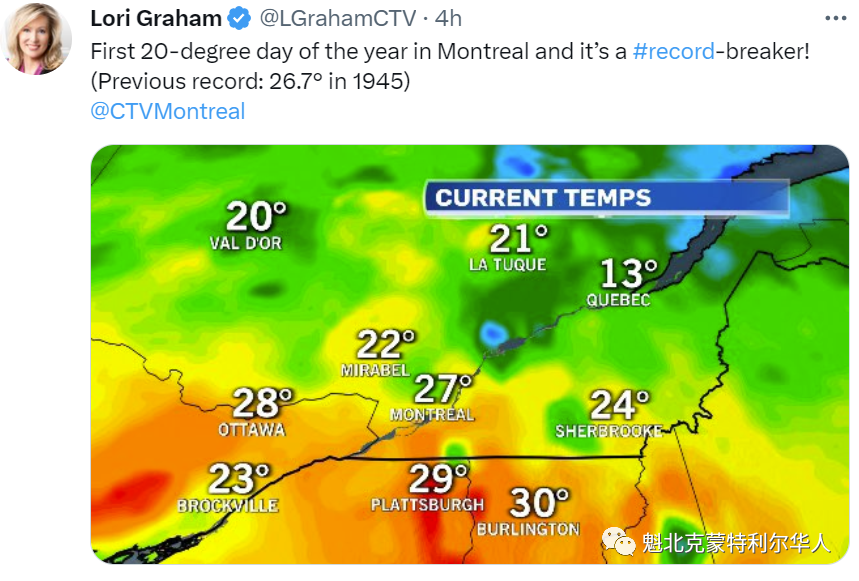Click the Burlington 30° temperature label
Screen dimensions: 859x581
[530, 511]
